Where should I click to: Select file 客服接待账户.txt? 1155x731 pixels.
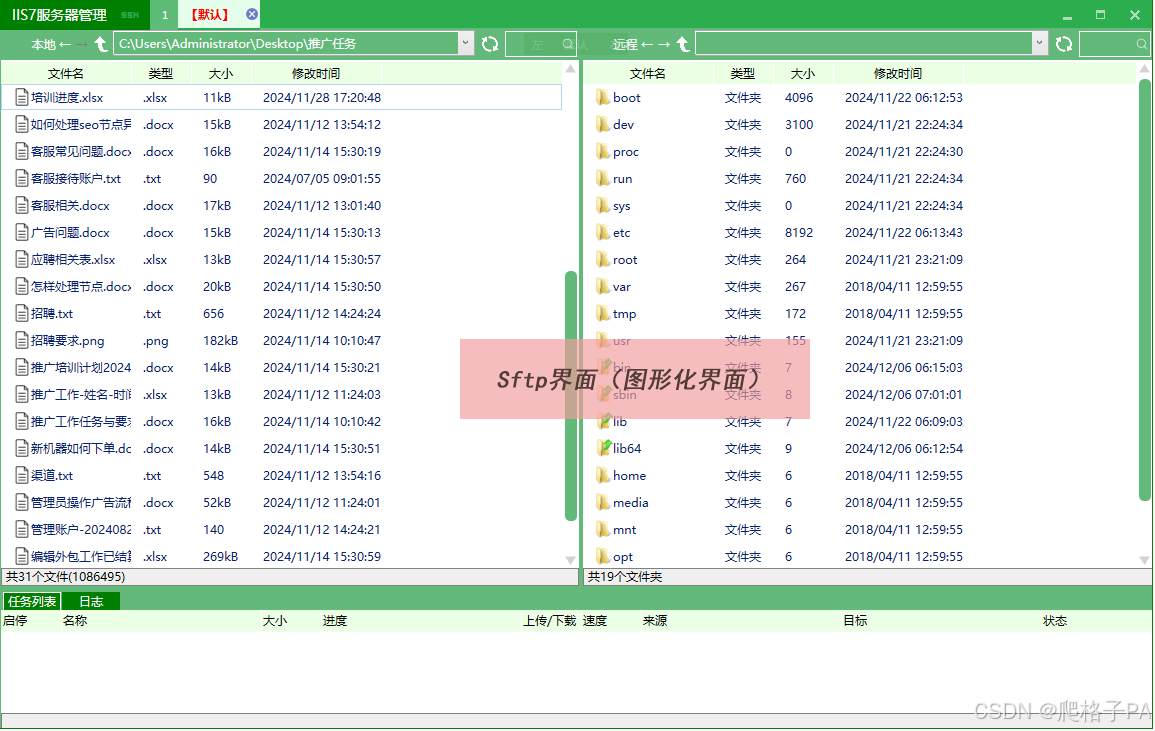[x=76, y=178]
